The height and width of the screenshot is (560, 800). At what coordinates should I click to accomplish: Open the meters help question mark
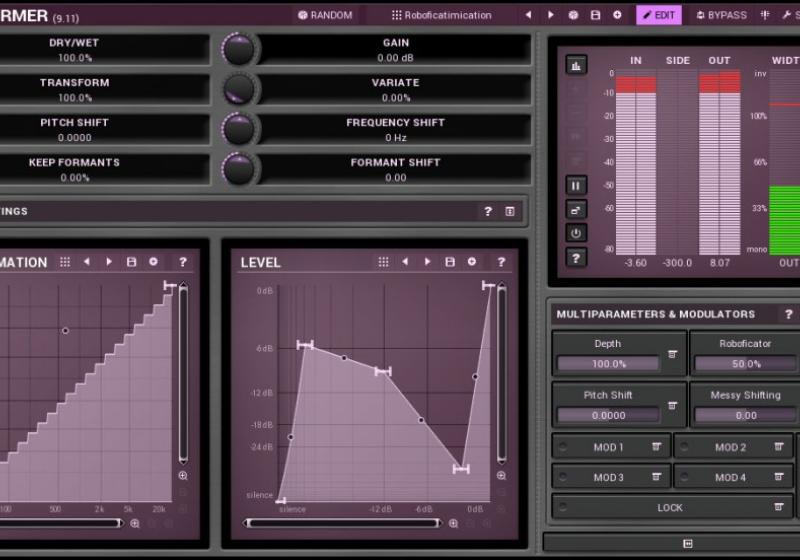click(576, 258)
